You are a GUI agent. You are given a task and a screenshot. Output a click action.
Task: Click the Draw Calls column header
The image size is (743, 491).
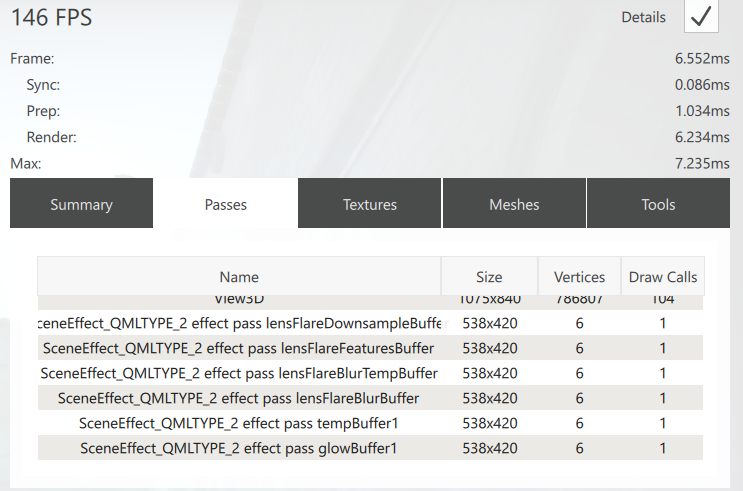(x=662, y=277)
